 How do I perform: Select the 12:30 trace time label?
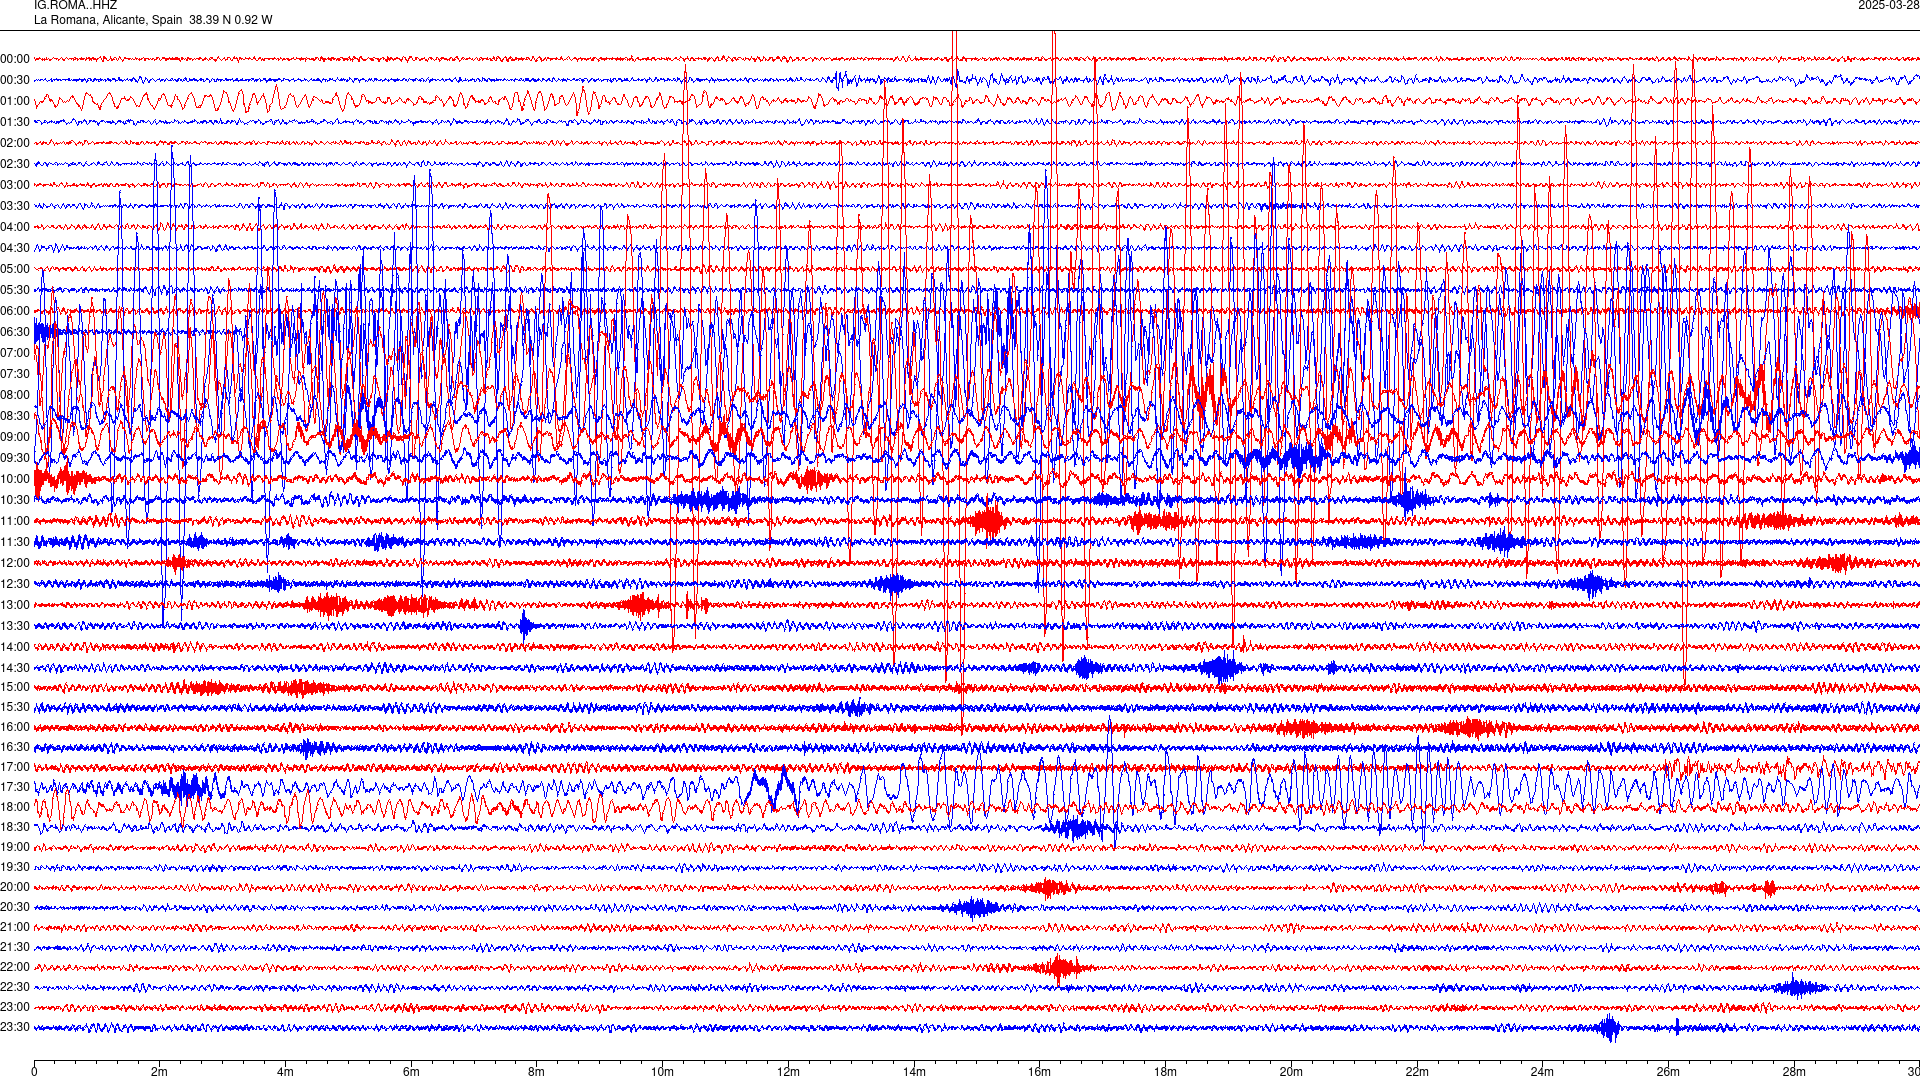(15, 584)
